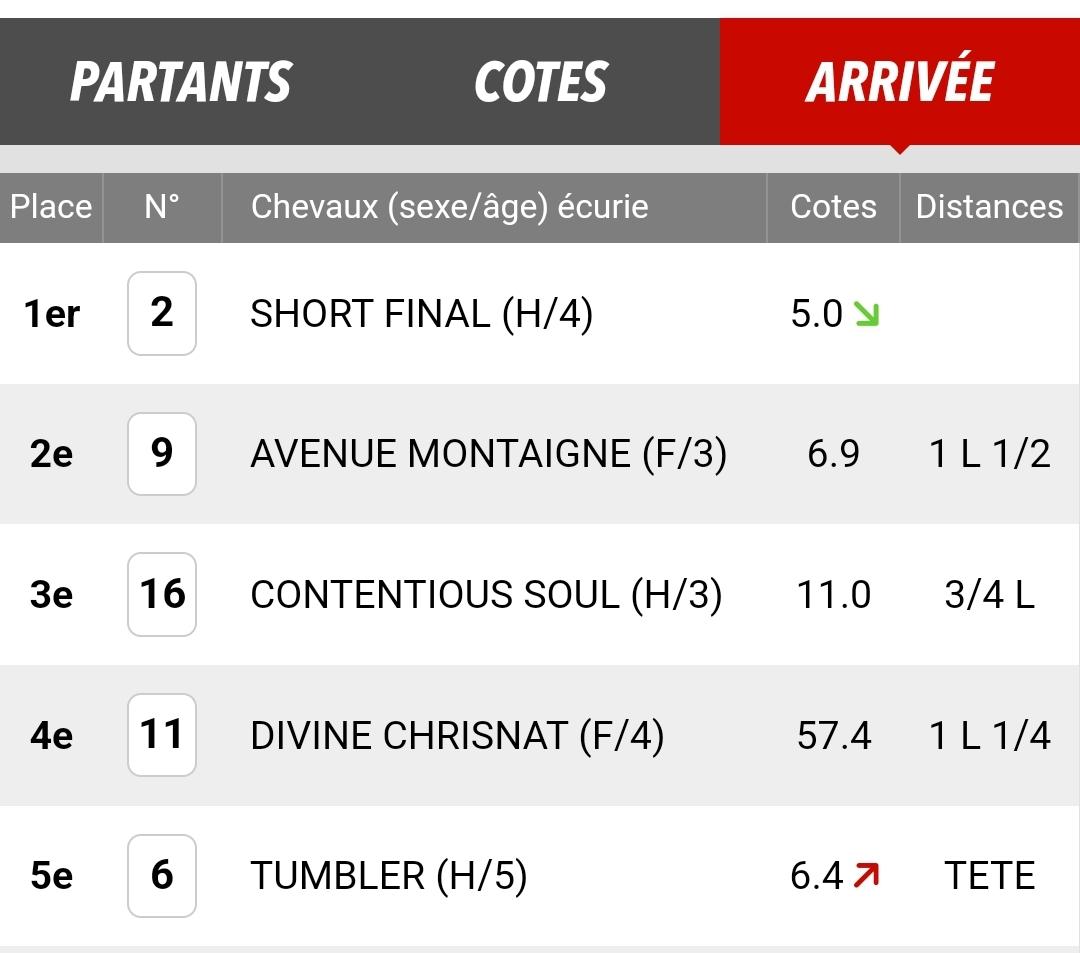Image resolution: width=1080 pixels, height=953 pixels.
Task: Click the N° column header
Action: 162,207
